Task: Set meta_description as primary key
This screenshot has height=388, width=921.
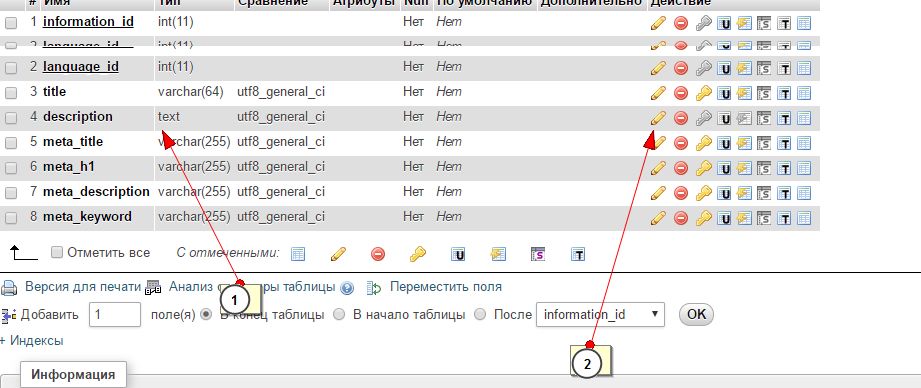Action: tap(703, 193)
